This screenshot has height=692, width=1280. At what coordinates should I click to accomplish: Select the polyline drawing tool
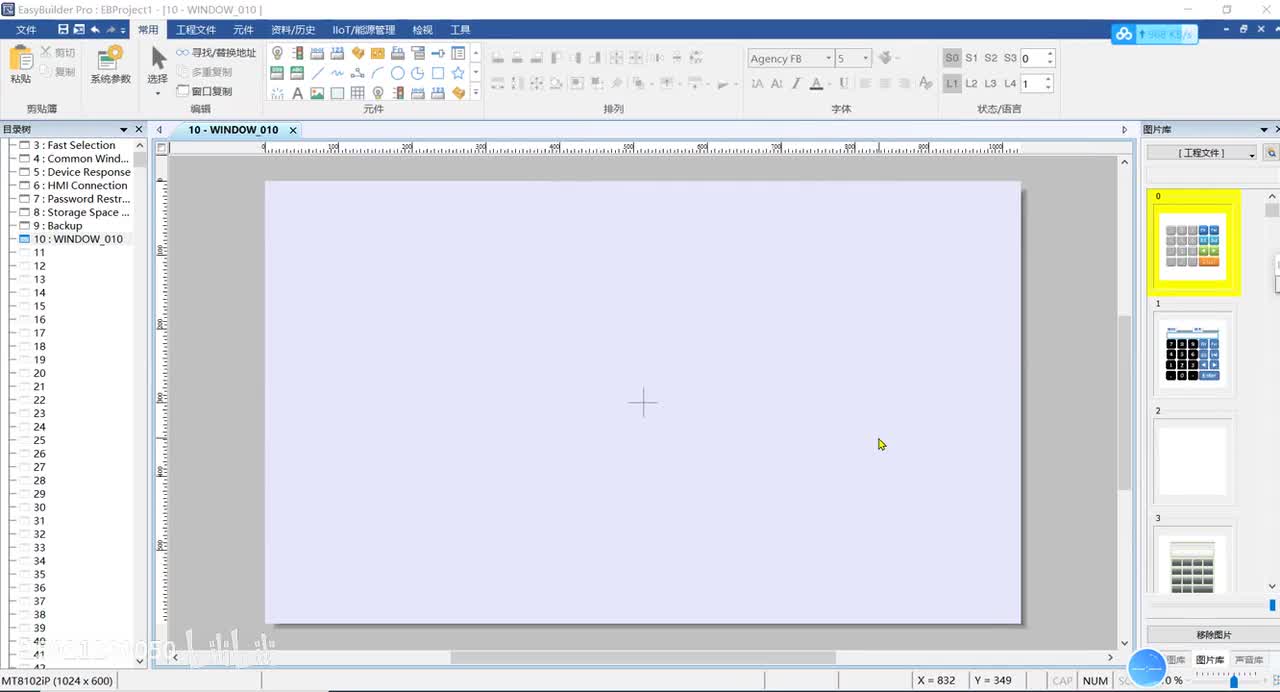[337, 73]
